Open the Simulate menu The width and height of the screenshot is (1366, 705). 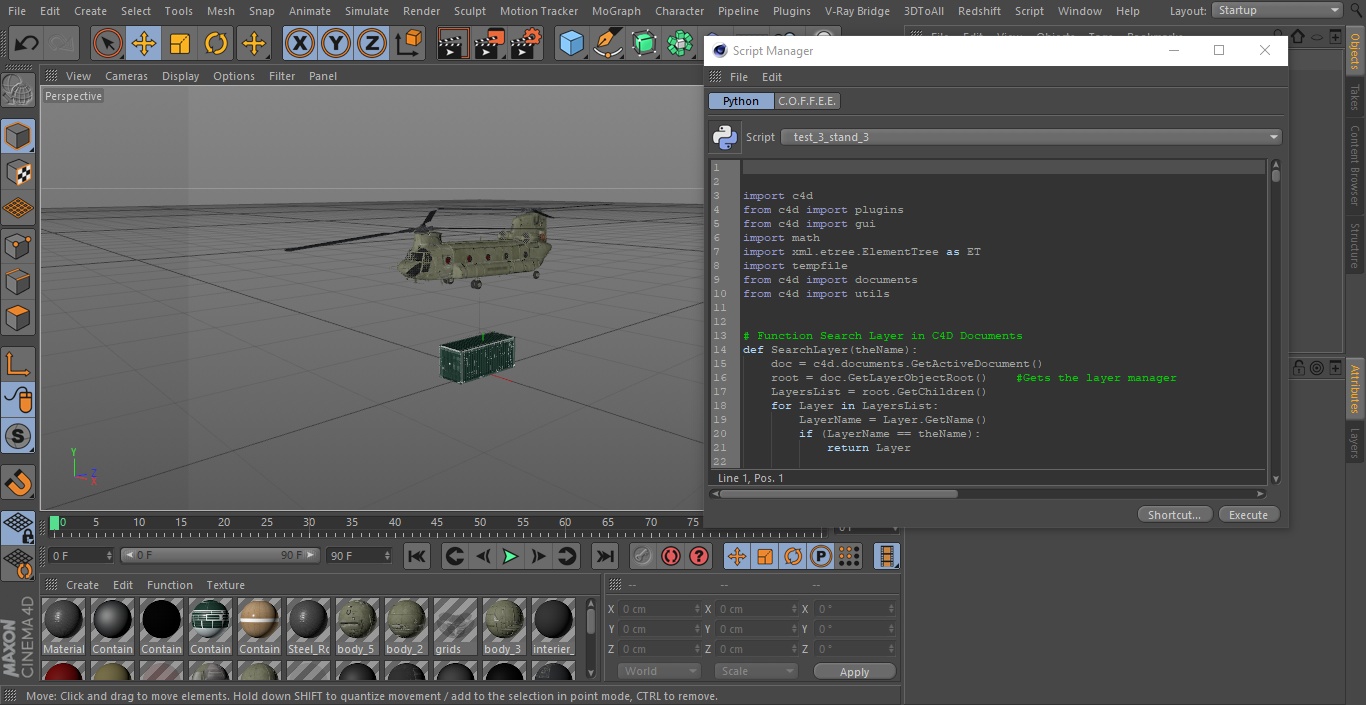[x=367, y=11]
